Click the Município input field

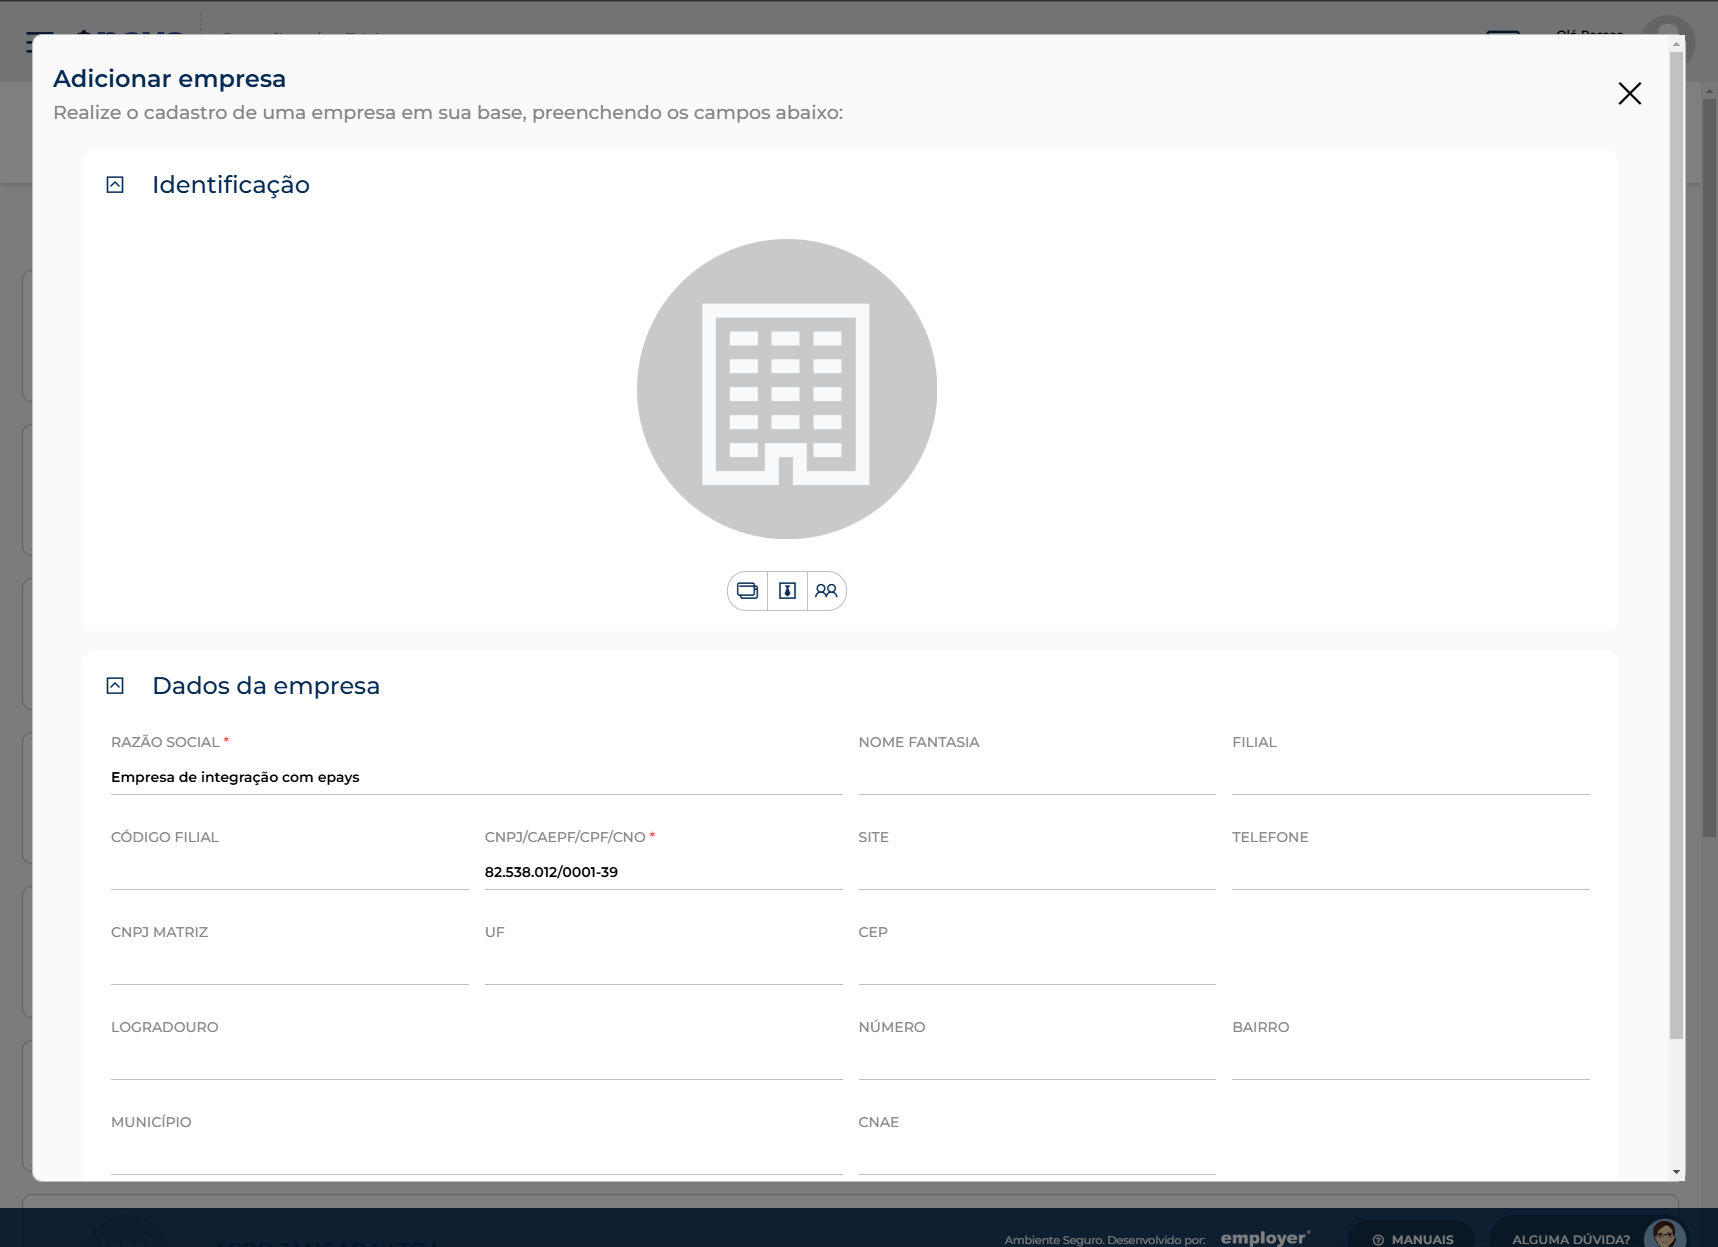(x=476, y=1157)
